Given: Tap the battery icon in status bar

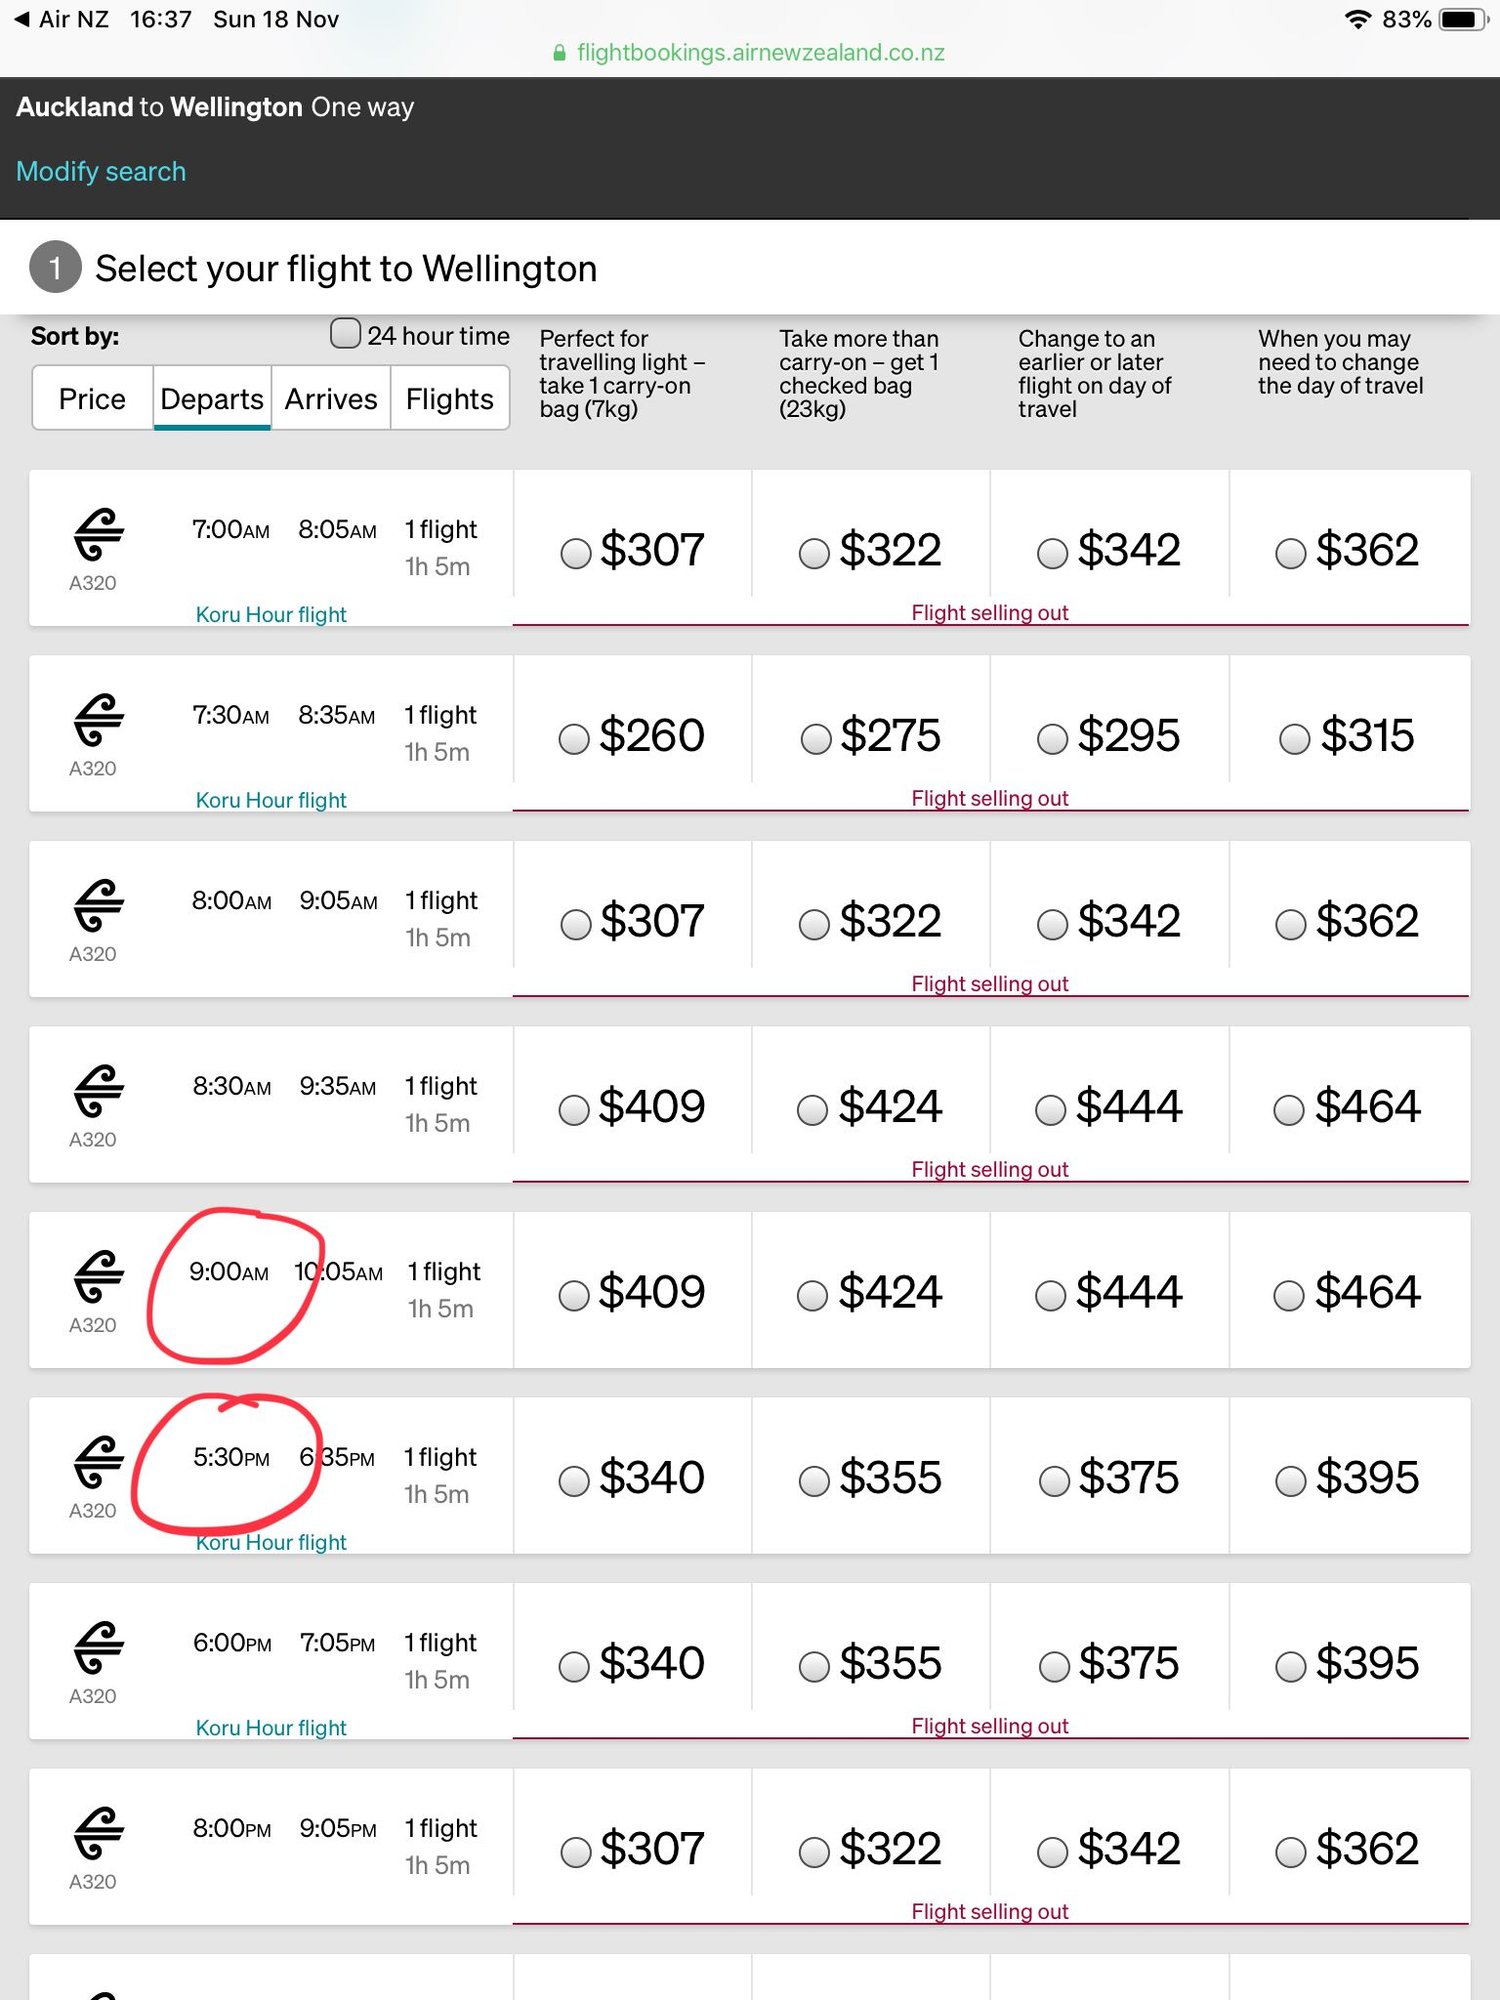Looking at the screenshot, I should click(1462, 19).
